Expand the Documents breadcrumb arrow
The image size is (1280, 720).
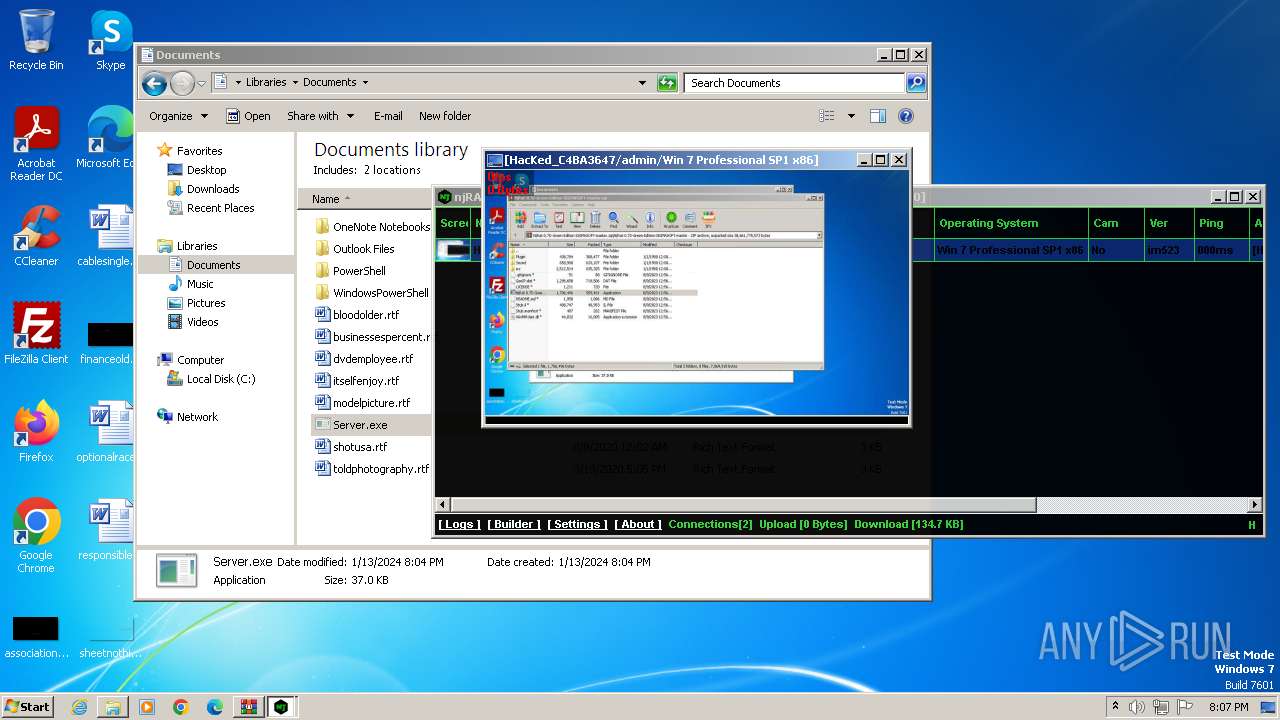coord(365,83)
